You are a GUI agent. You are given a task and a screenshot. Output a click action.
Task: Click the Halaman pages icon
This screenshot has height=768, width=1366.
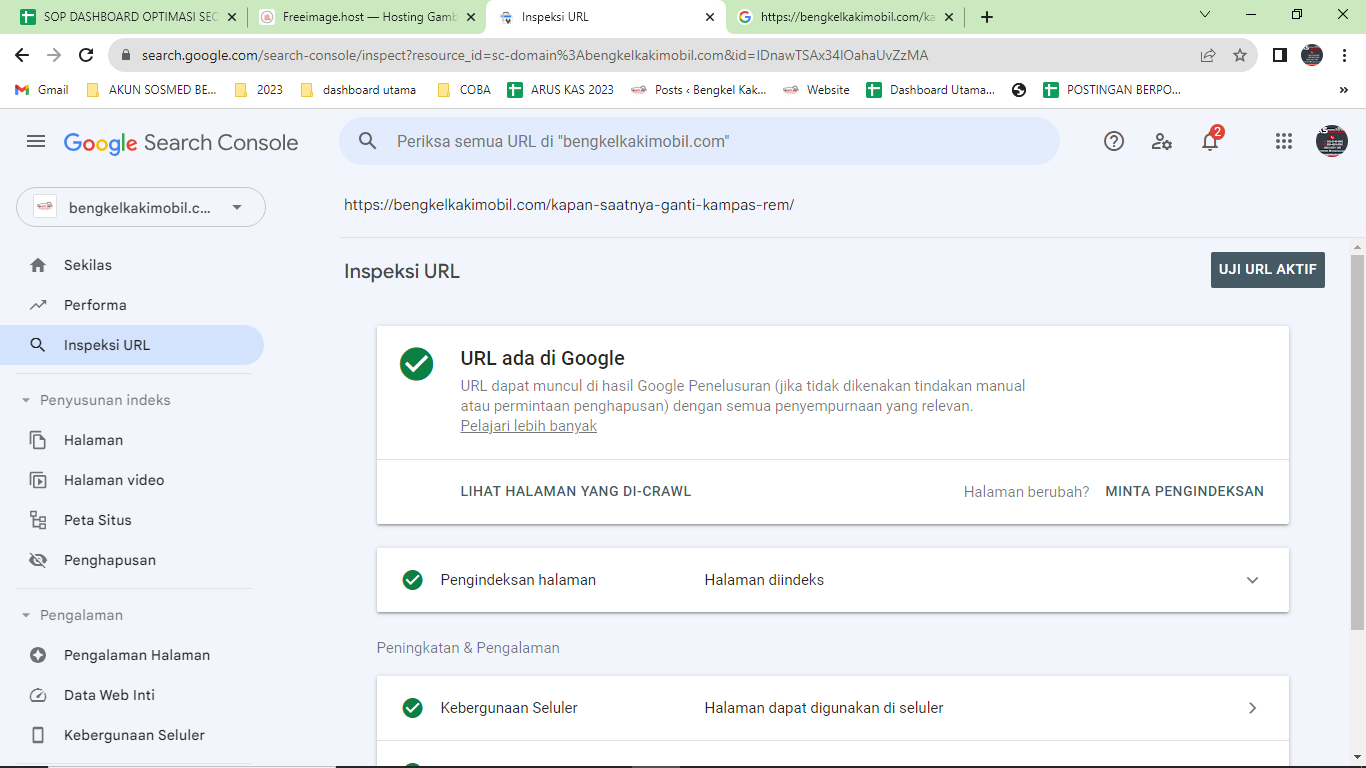(x=38, y=440)
